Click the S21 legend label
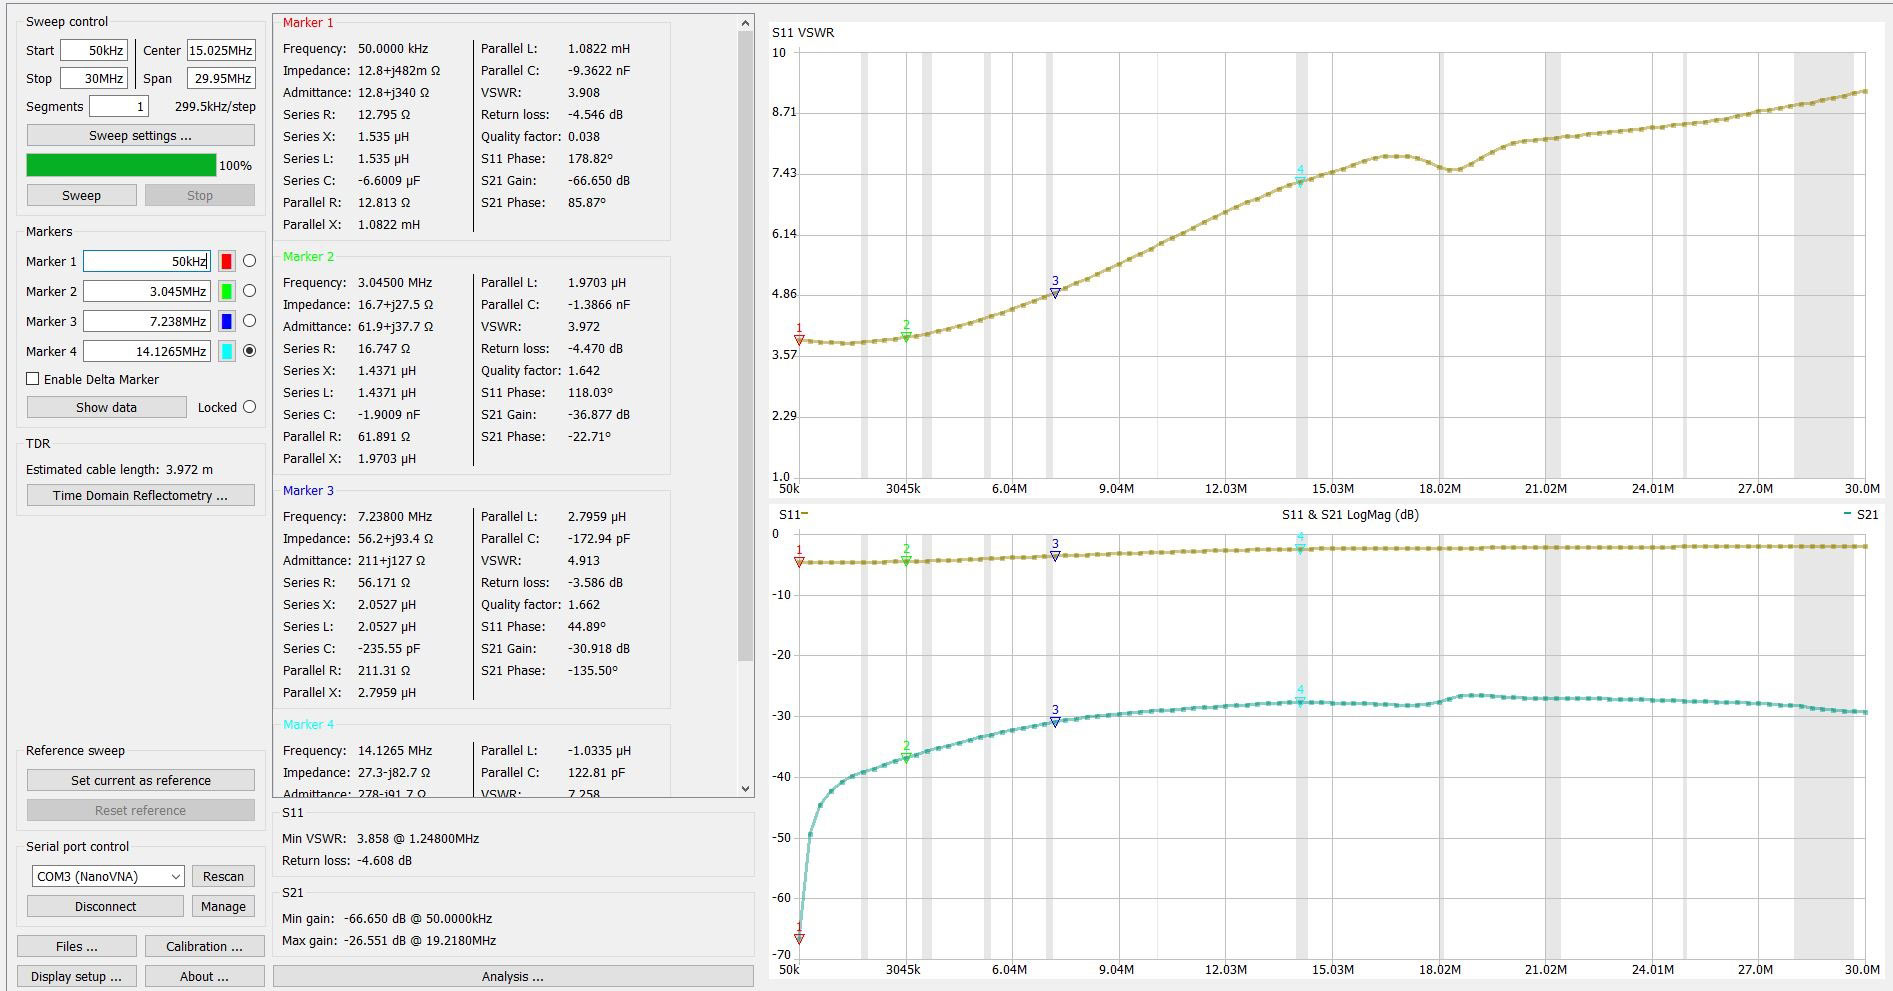Image resolution: width=1893 pixels, height=991 pixels. pos(1867,515)
